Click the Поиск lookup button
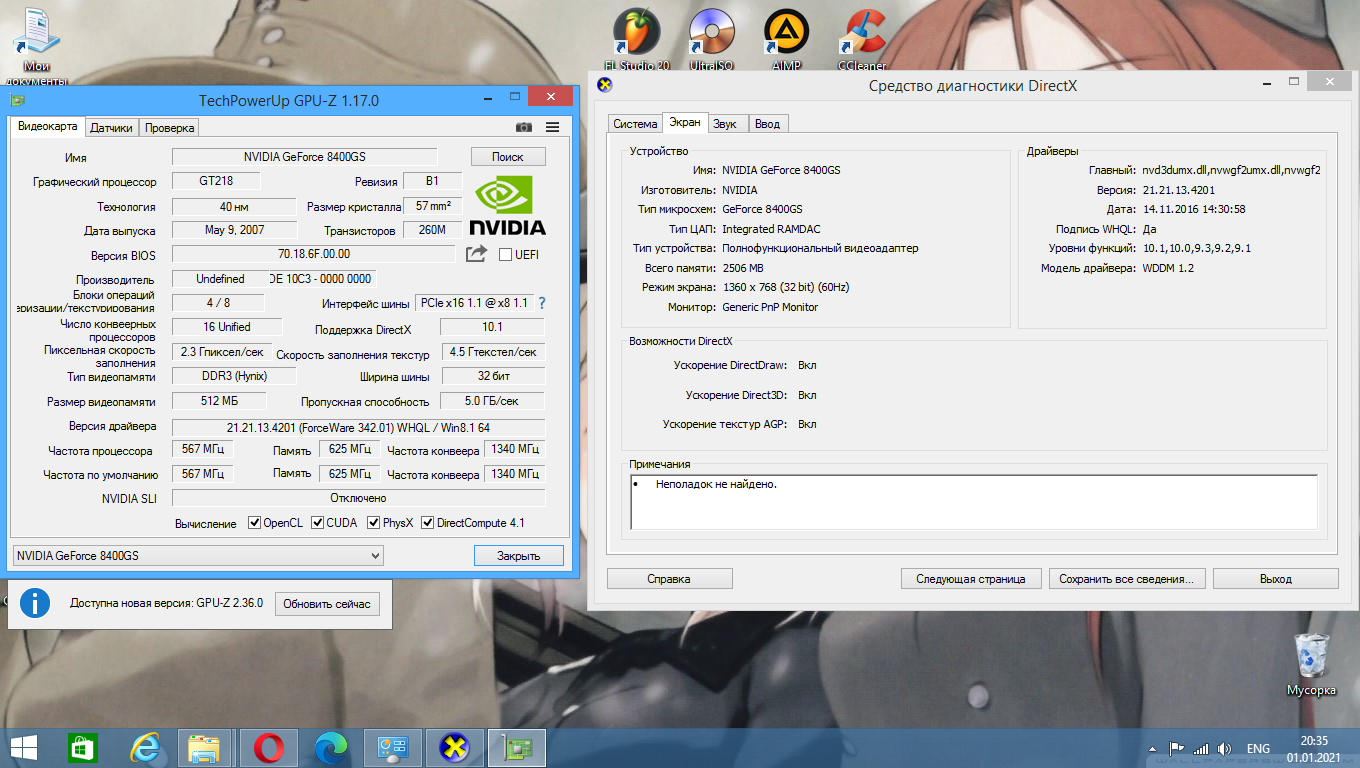1360x768 pixels. (x=508, y=156)
